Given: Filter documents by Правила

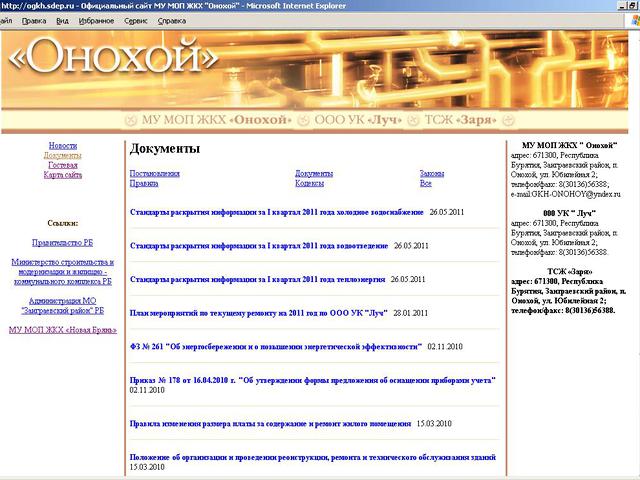Looking at the screenshot, I should [144, 183].
